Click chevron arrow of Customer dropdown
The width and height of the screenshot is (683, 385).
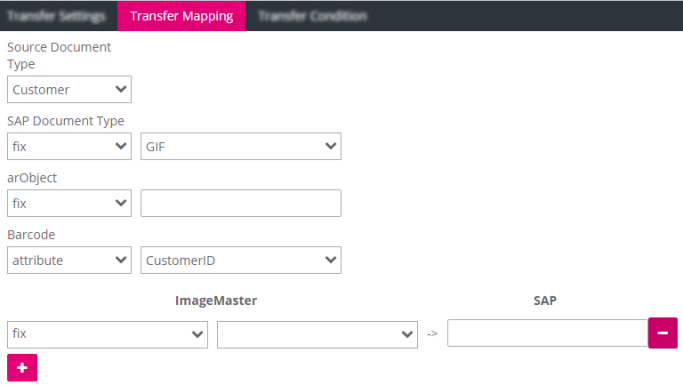pos(121,89)
